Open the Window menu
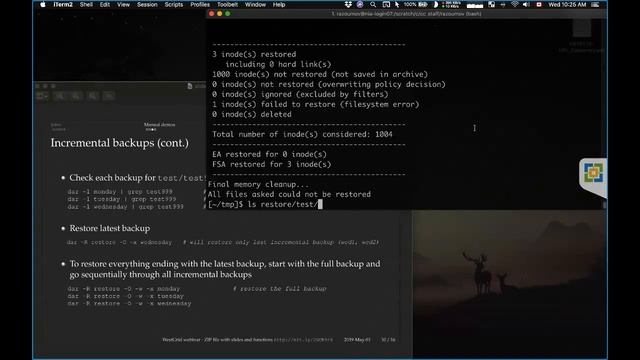The height and width of the screenshot is (360, 640). tap(256, 4)
